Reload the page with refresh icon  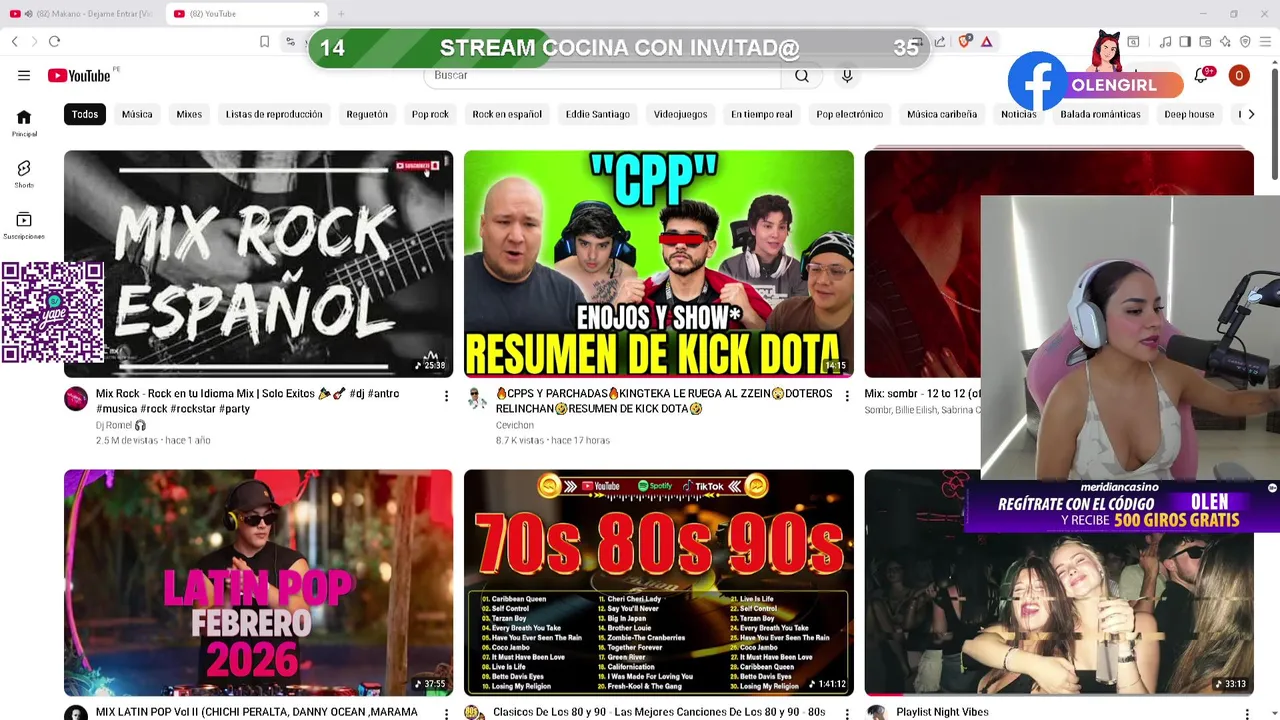tap(54, 41)
